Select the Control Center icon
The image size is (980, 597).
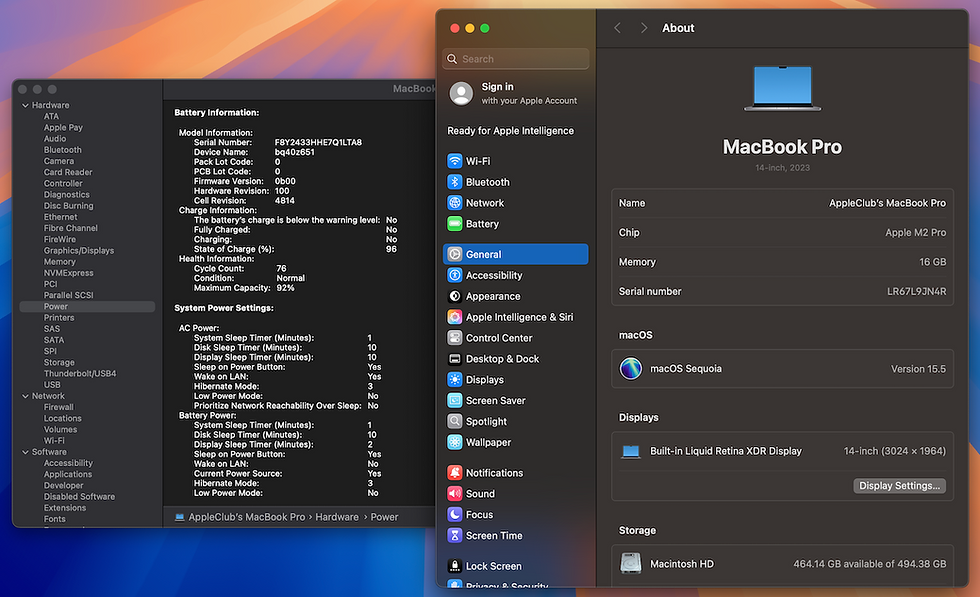pyautogui.click(x=455, y=338)
